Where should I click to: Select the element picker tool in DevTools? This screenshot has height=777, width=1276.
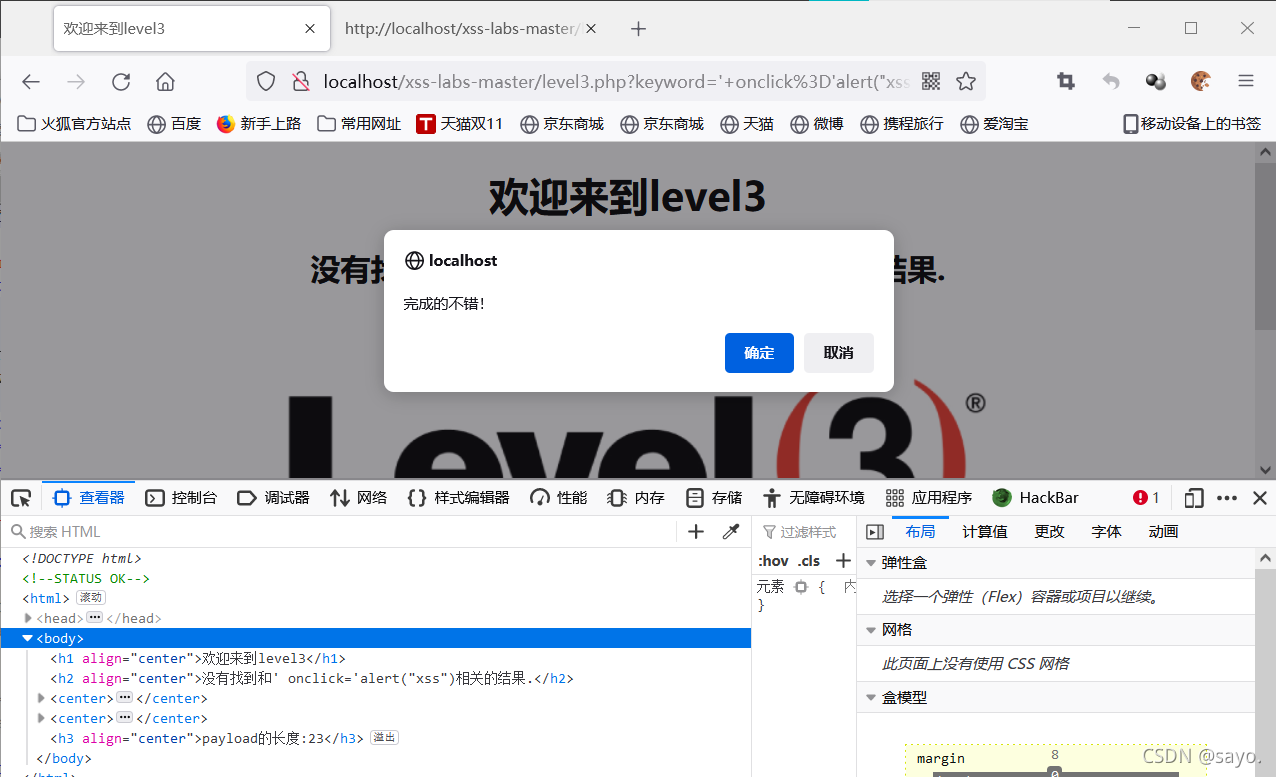tap(20, 497)
